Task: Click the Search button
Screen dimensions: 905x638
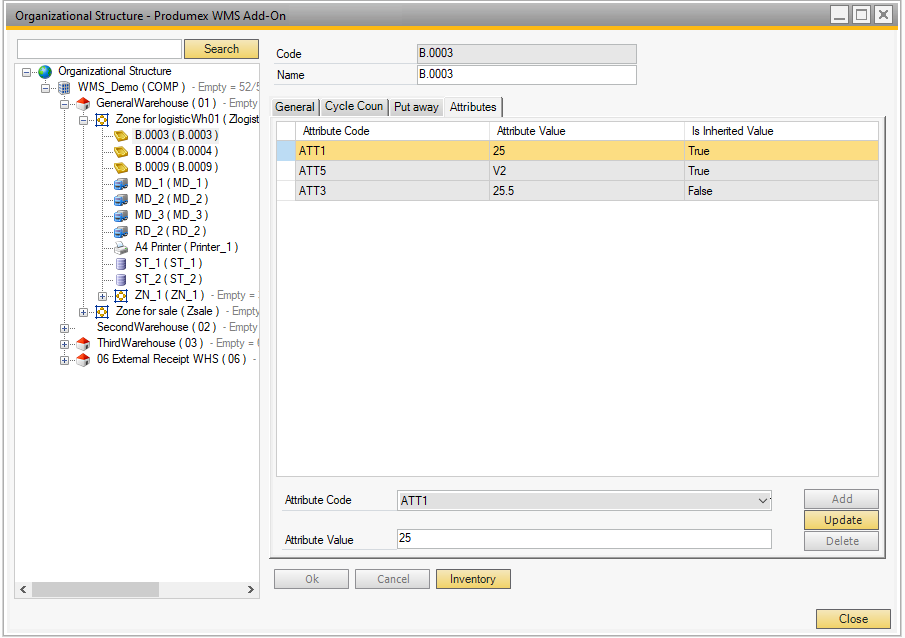Action: point(221,49)
